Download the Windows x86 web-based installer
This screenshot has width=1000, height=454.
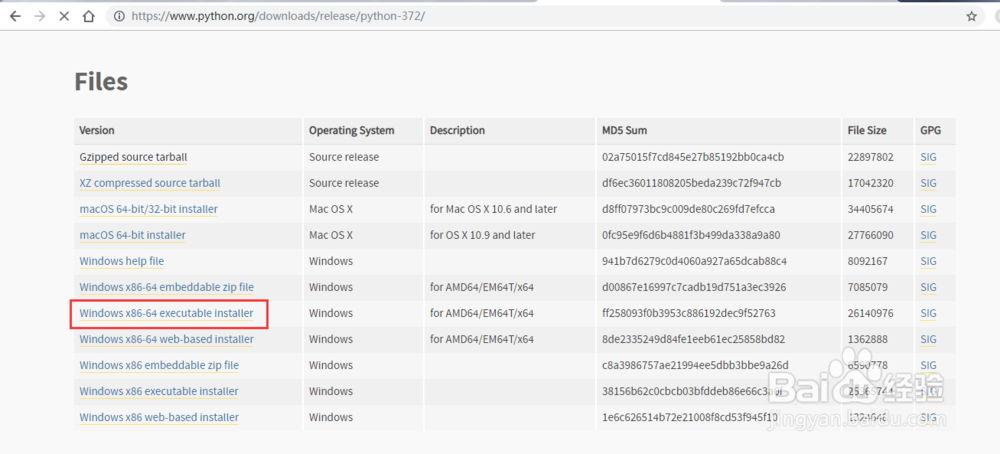click(159, 417)
